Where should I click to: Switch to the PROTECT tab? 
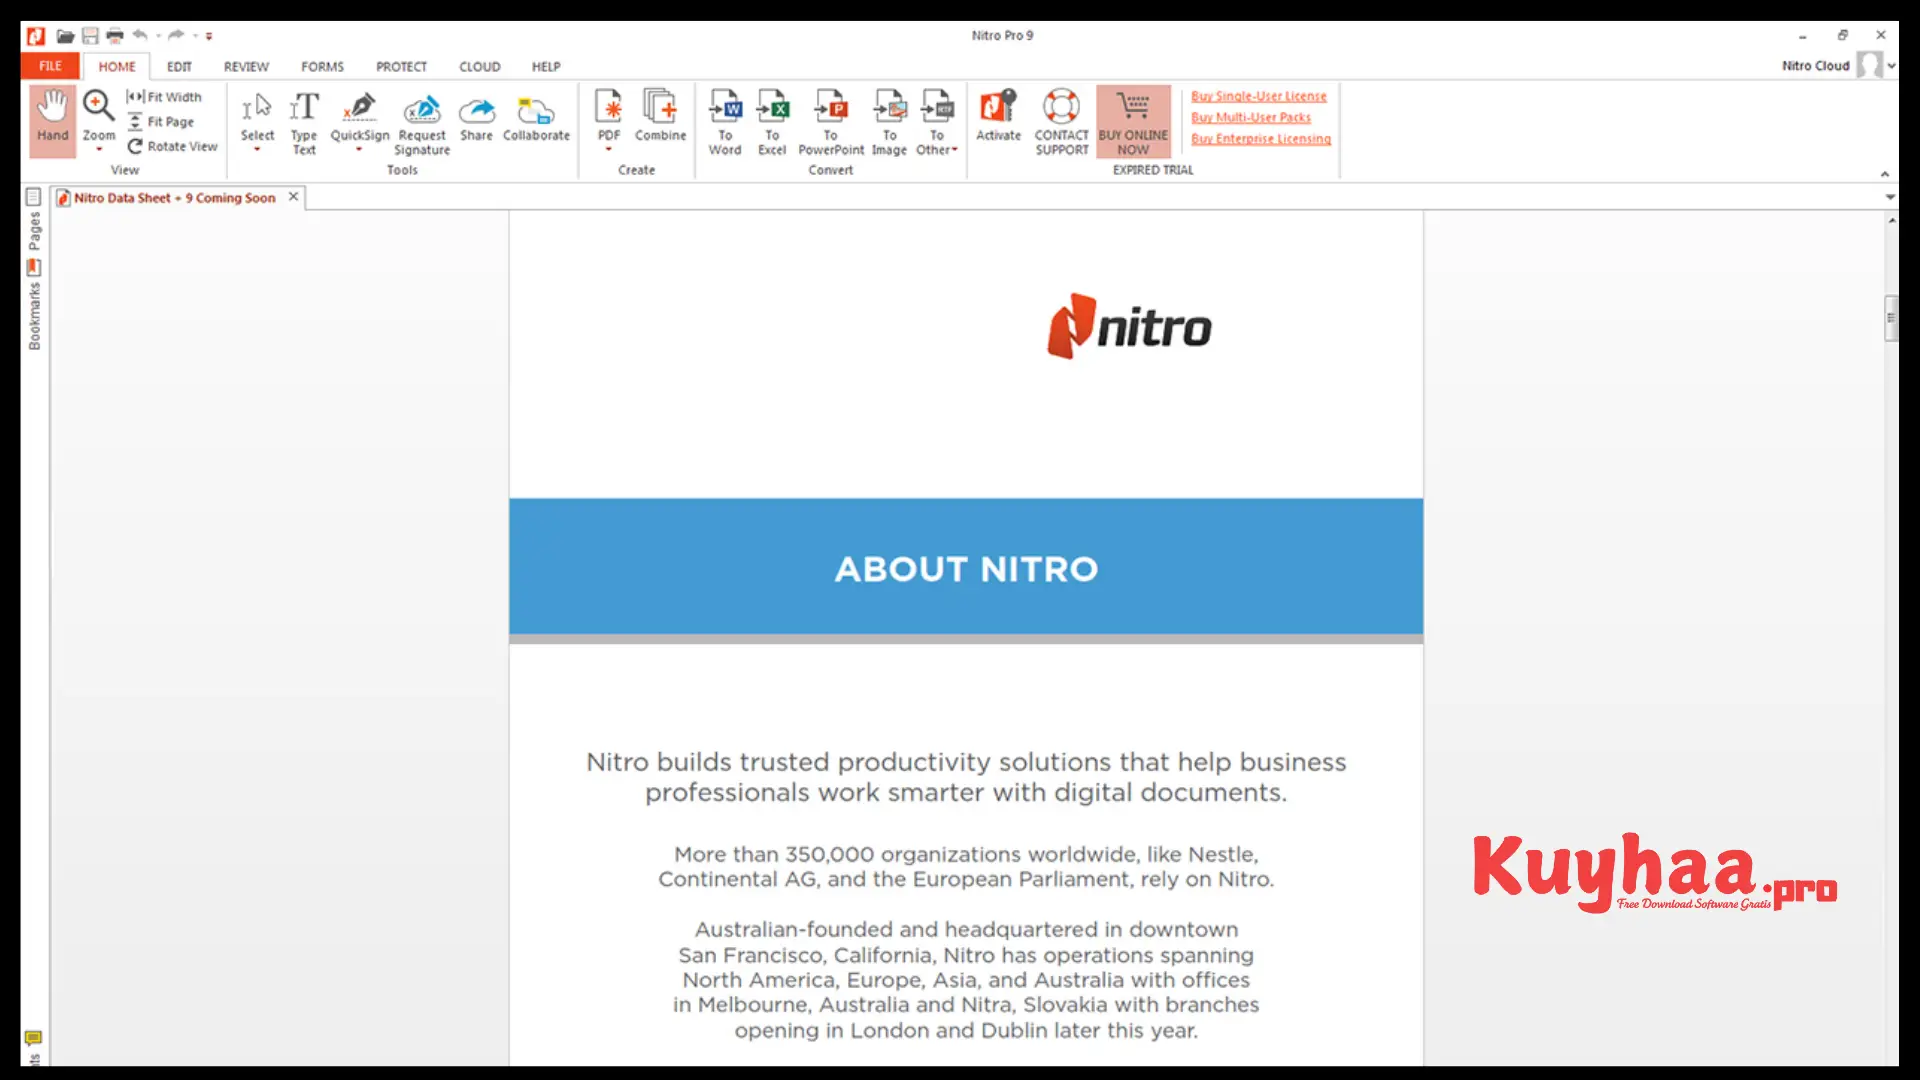point(401,67)
